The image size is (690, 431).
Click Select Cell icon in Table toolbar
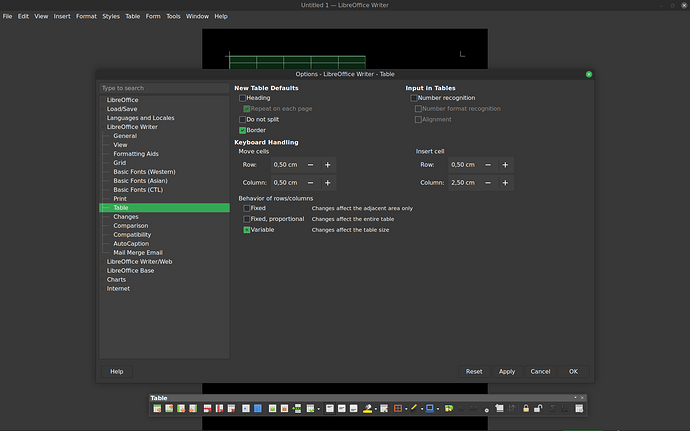tap(246, 409)
